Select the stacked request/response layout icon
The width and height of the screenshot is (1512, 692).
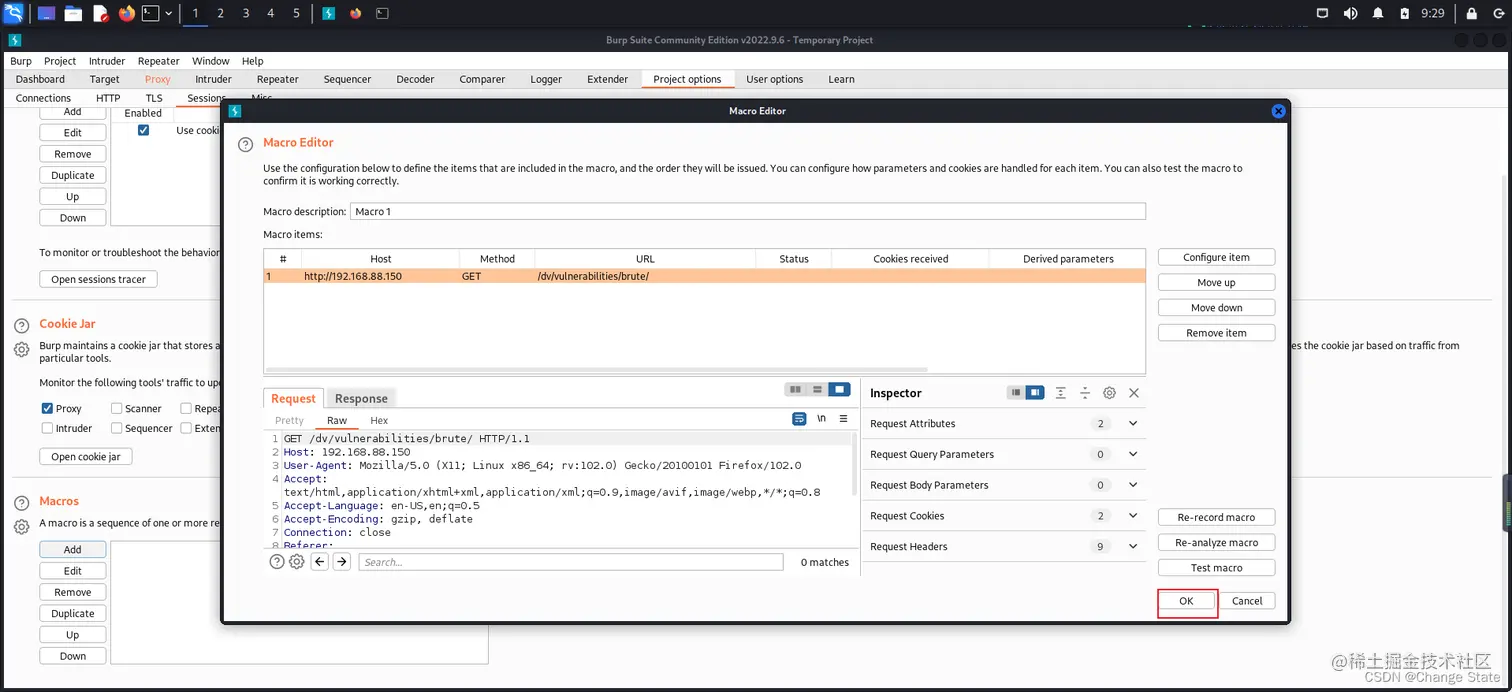[817, 389]
